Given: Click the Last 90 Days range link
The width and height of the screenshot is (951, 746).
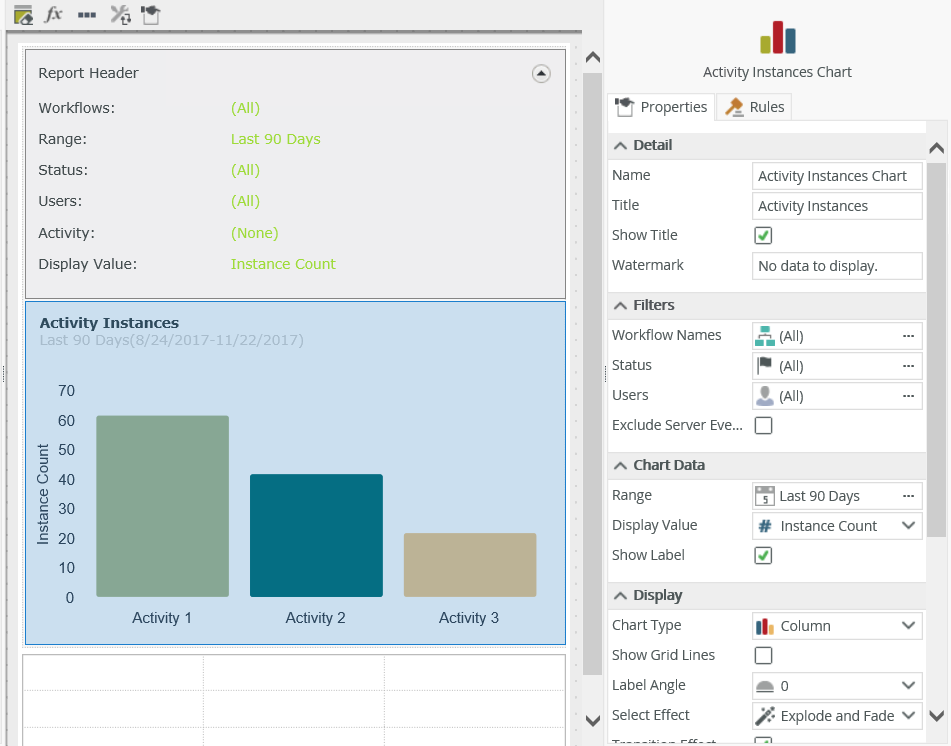Looking at the screenshot, I should point(275,139).
